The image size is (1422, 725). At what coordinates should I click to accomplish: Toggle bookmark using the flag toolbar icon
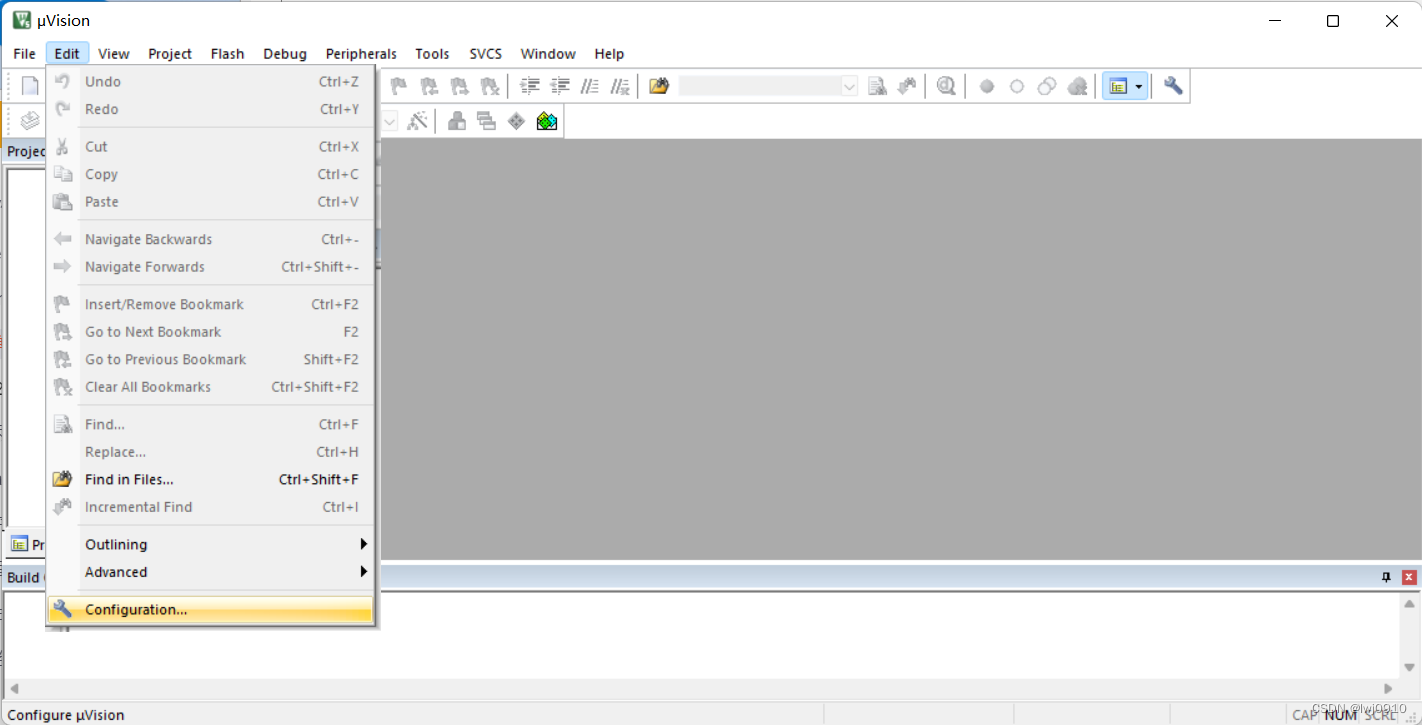[398, 86]
